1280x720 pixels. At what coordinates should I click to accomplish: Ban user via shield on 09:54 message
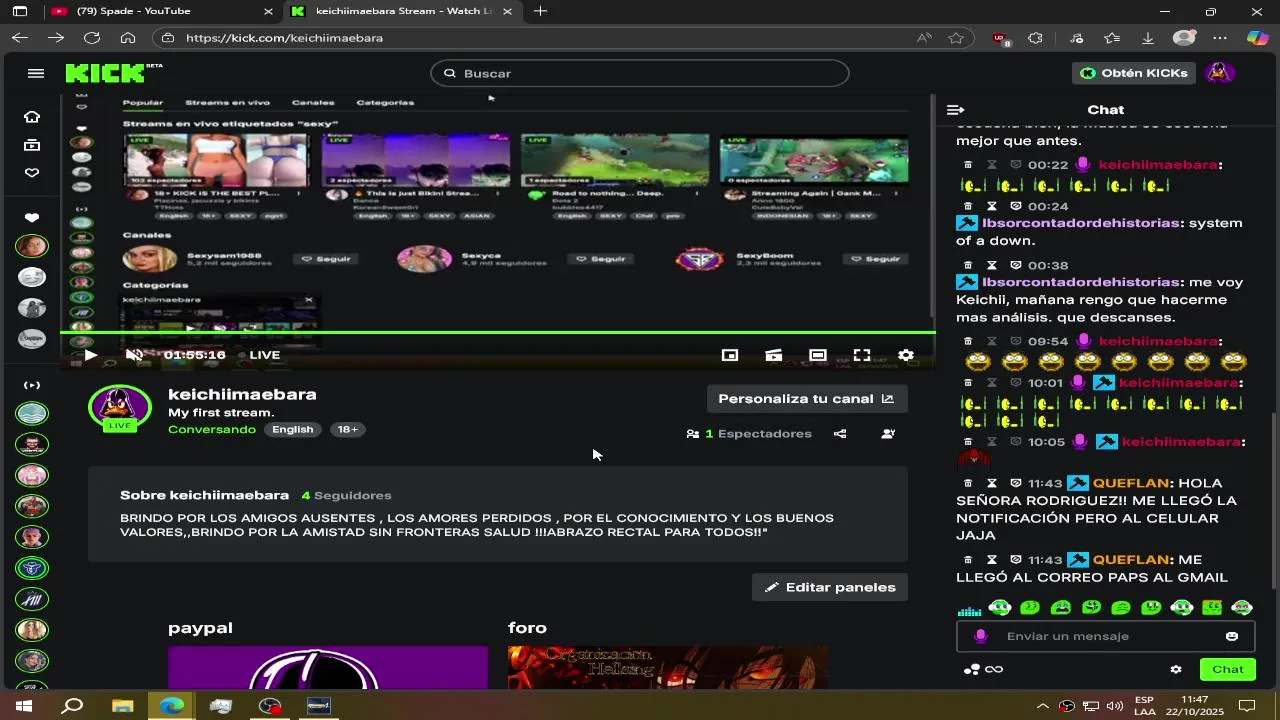click(x=1016, y=341)
